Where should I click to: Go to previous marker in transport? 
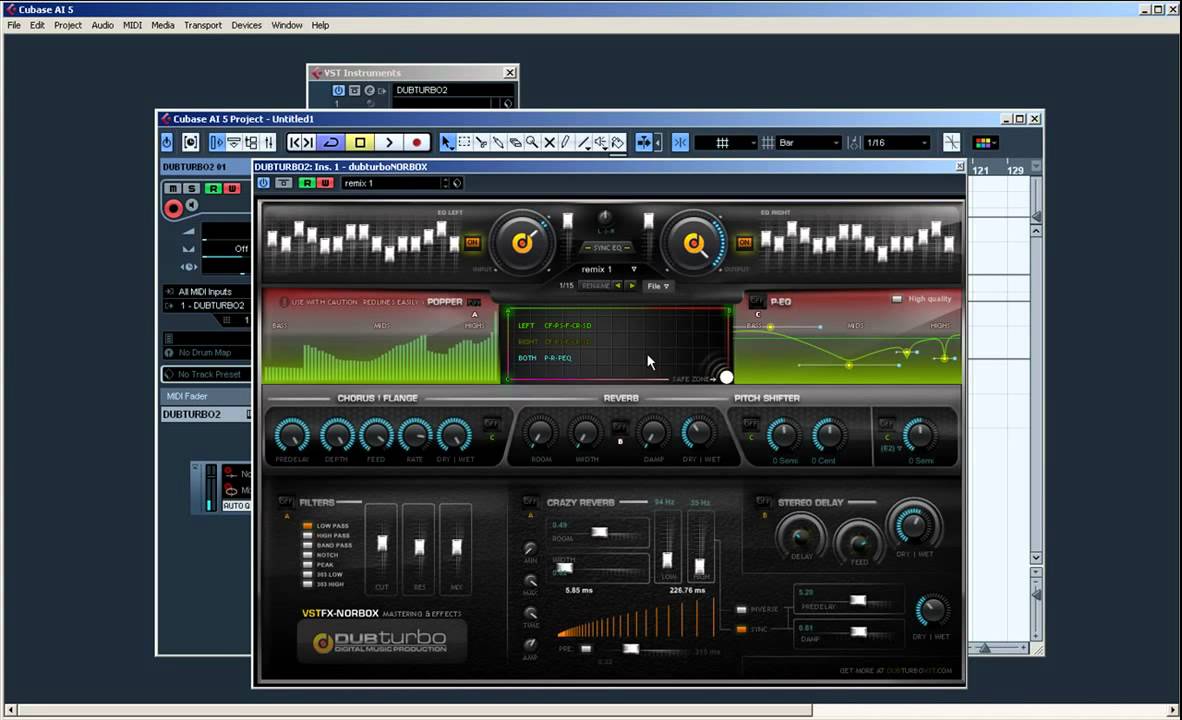(x=294, y=142)
